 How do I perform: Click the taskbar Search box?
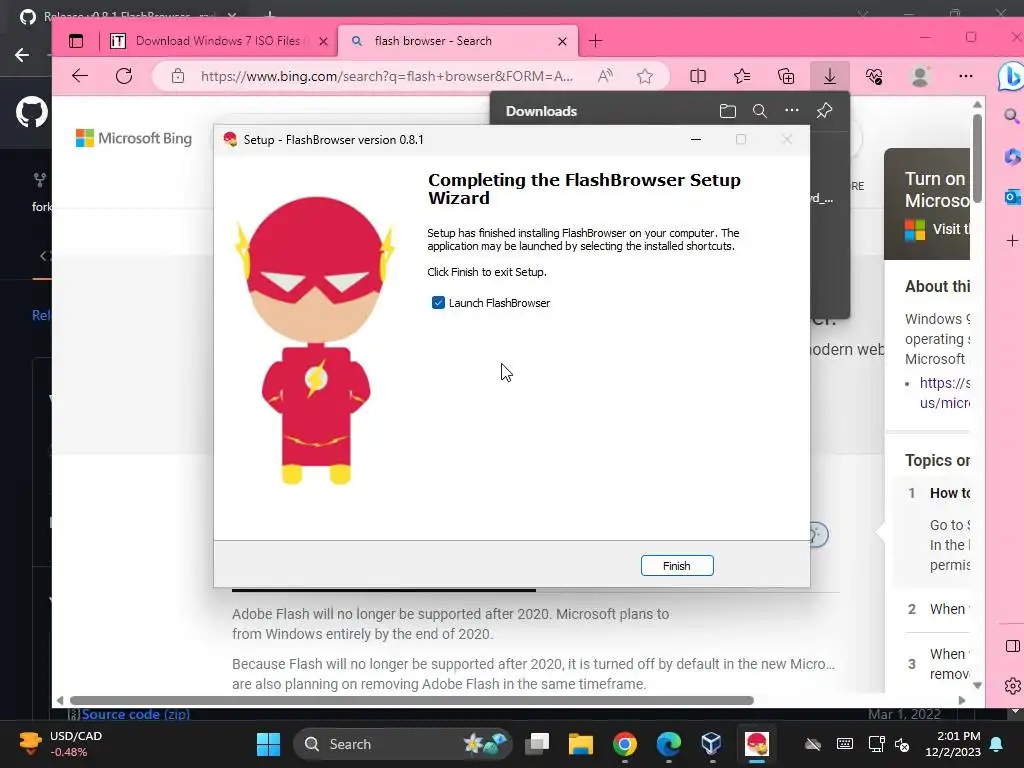pos(402,744)
